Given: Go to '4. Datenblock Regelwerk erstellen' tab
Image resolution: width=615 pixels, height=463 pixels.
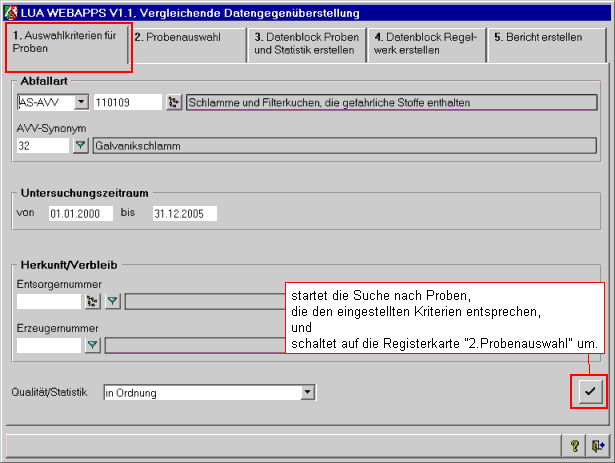Looking at the screenshot, I should pyautogui.click(x=427, y=44).
